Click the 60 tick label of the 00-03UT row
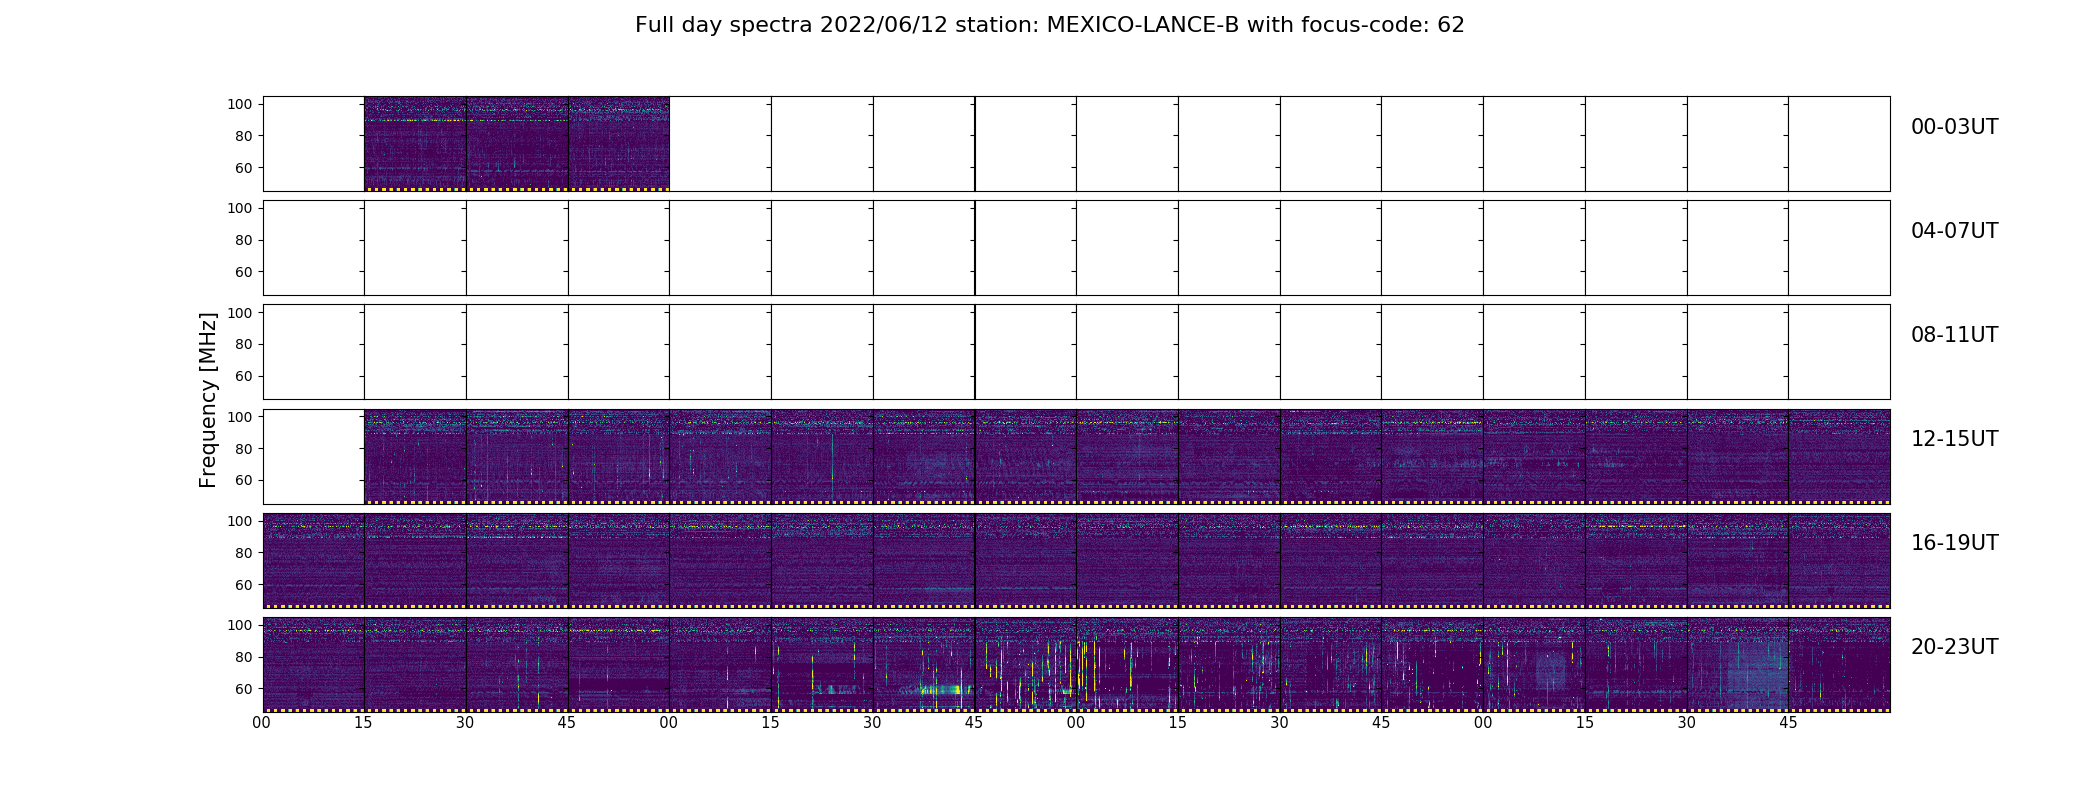 coord(244,168)
